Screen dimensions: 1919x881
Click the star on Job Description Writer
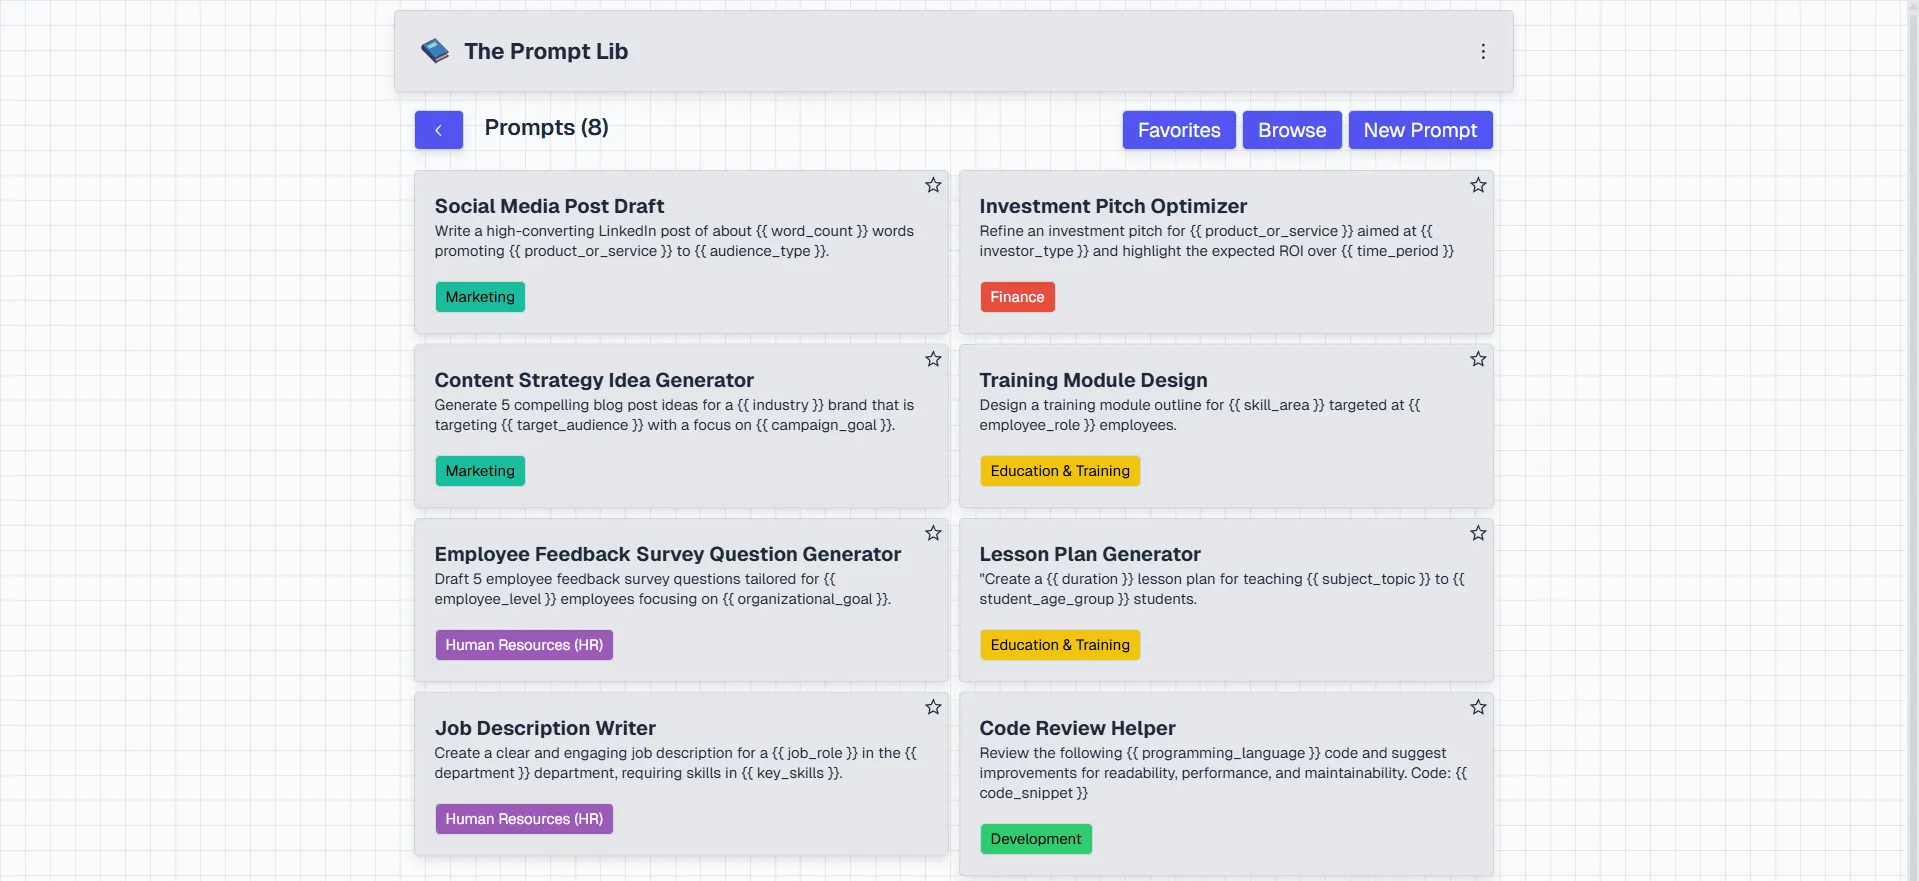(933, 707)
